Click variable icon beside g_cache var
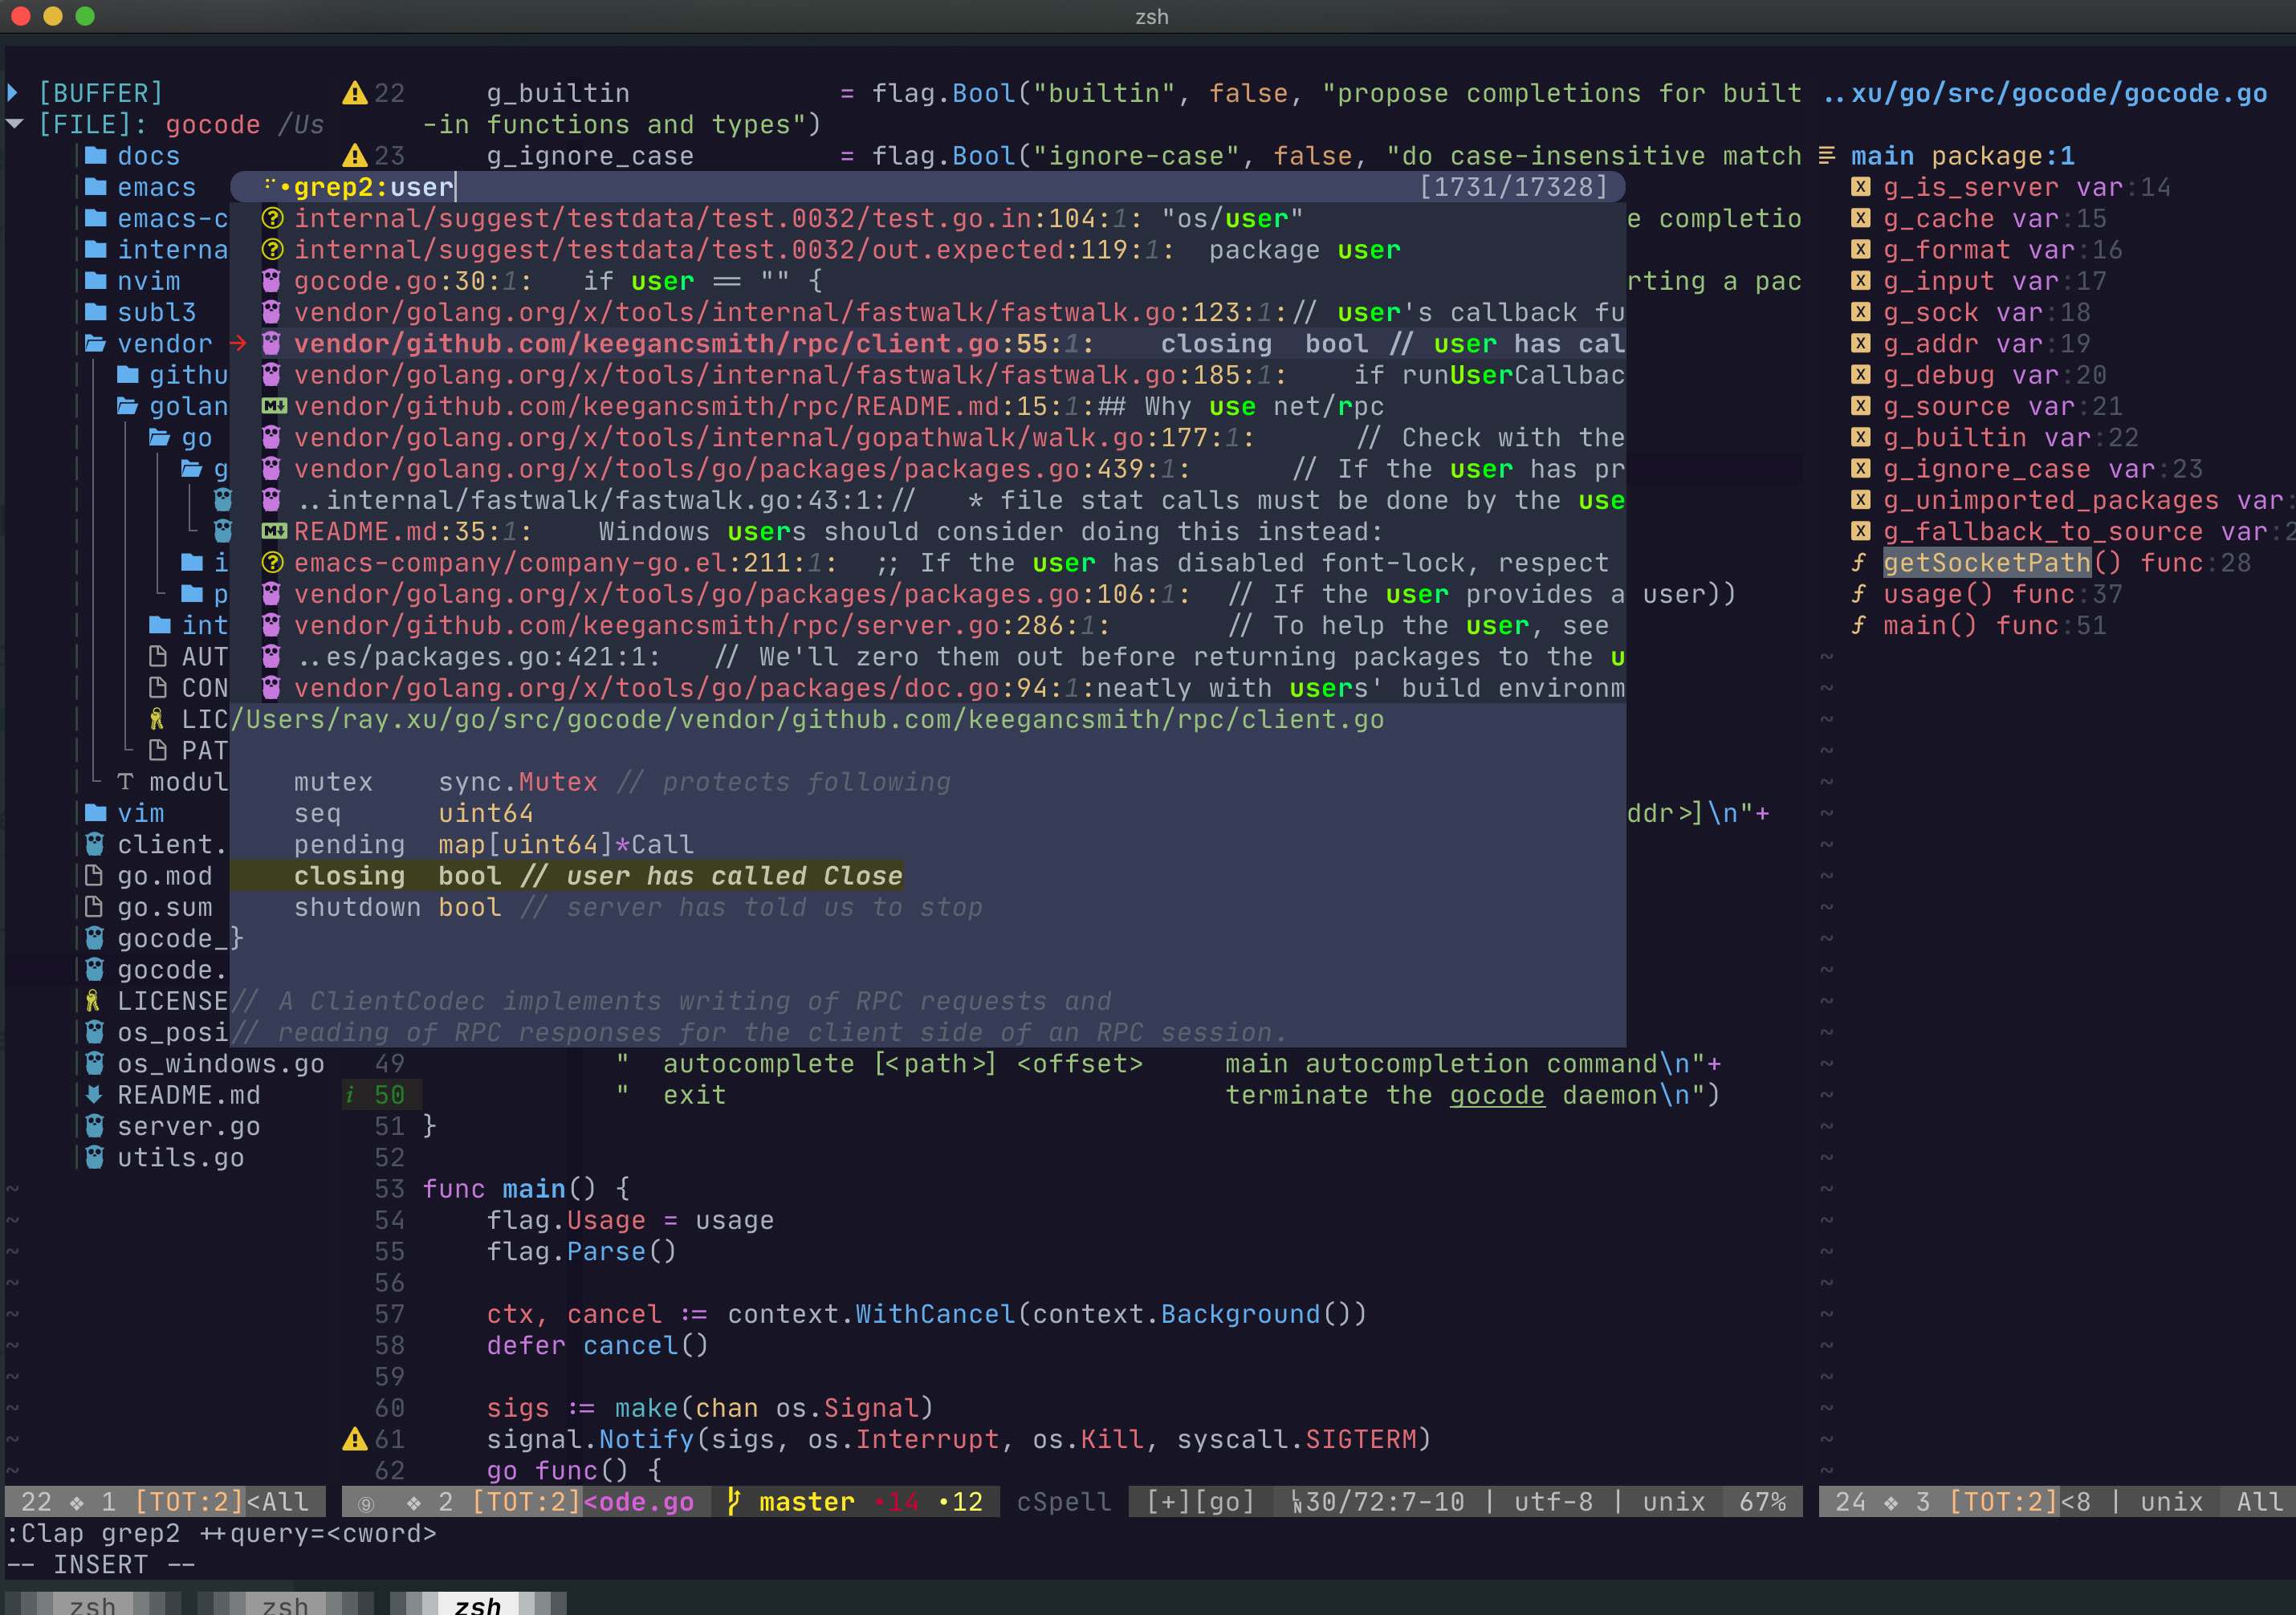The width and height of the screenshot is (2296, 1615). coord(1860,218)
